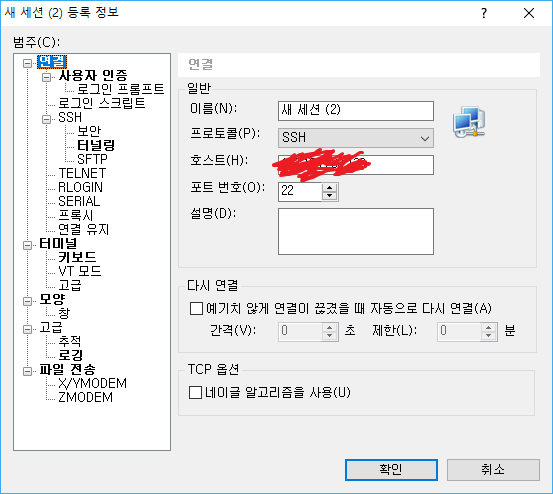Collapse the 모양 tree node
Viewport: 553px width, 494px height.
27,301
